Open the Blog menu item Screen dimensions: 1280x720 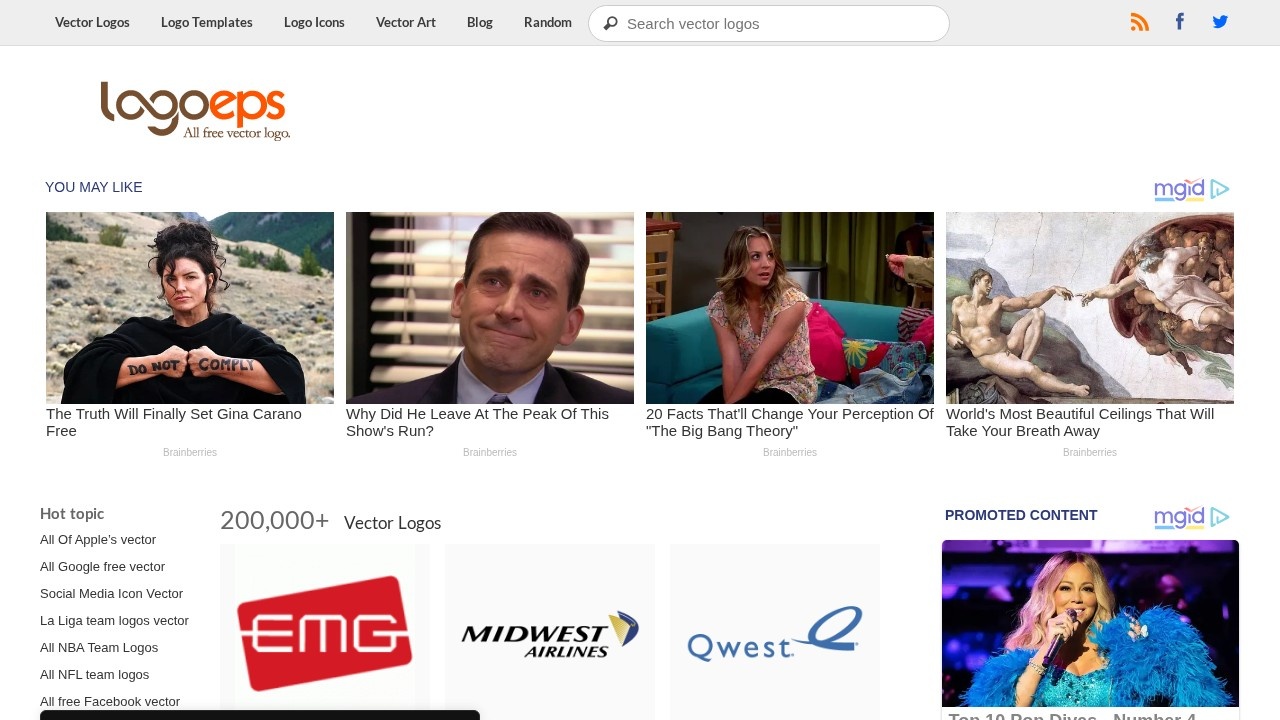[x=480, y=22]
